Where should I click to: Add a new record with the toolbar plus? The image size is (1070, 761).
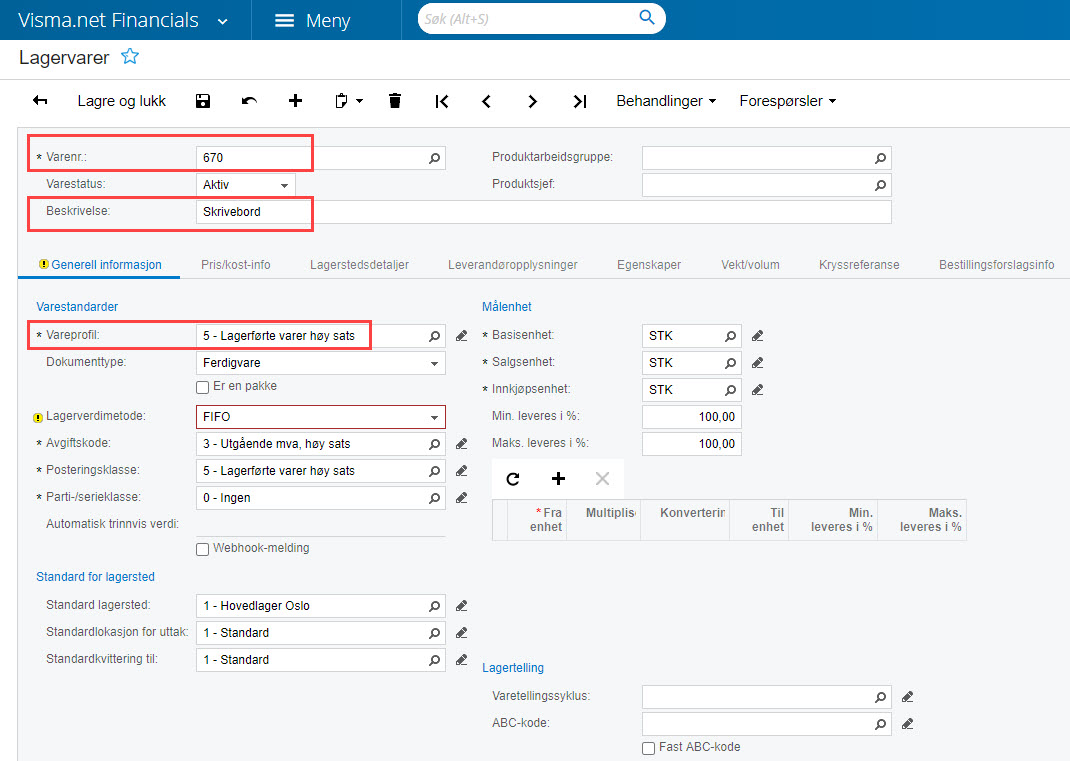click(x=295, y=101)
